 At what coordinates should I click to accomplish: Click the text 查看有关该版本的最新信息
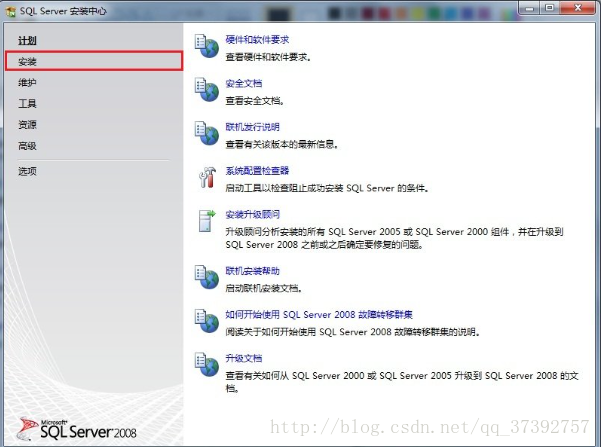[x=282, y=145]
